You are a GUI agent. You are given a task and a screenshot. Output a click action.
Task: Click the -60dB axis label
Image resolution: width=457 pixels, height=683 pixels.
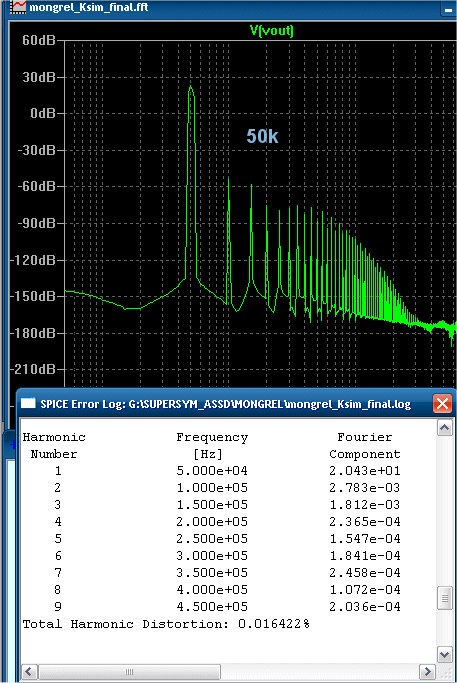click(x=36, y=186)
